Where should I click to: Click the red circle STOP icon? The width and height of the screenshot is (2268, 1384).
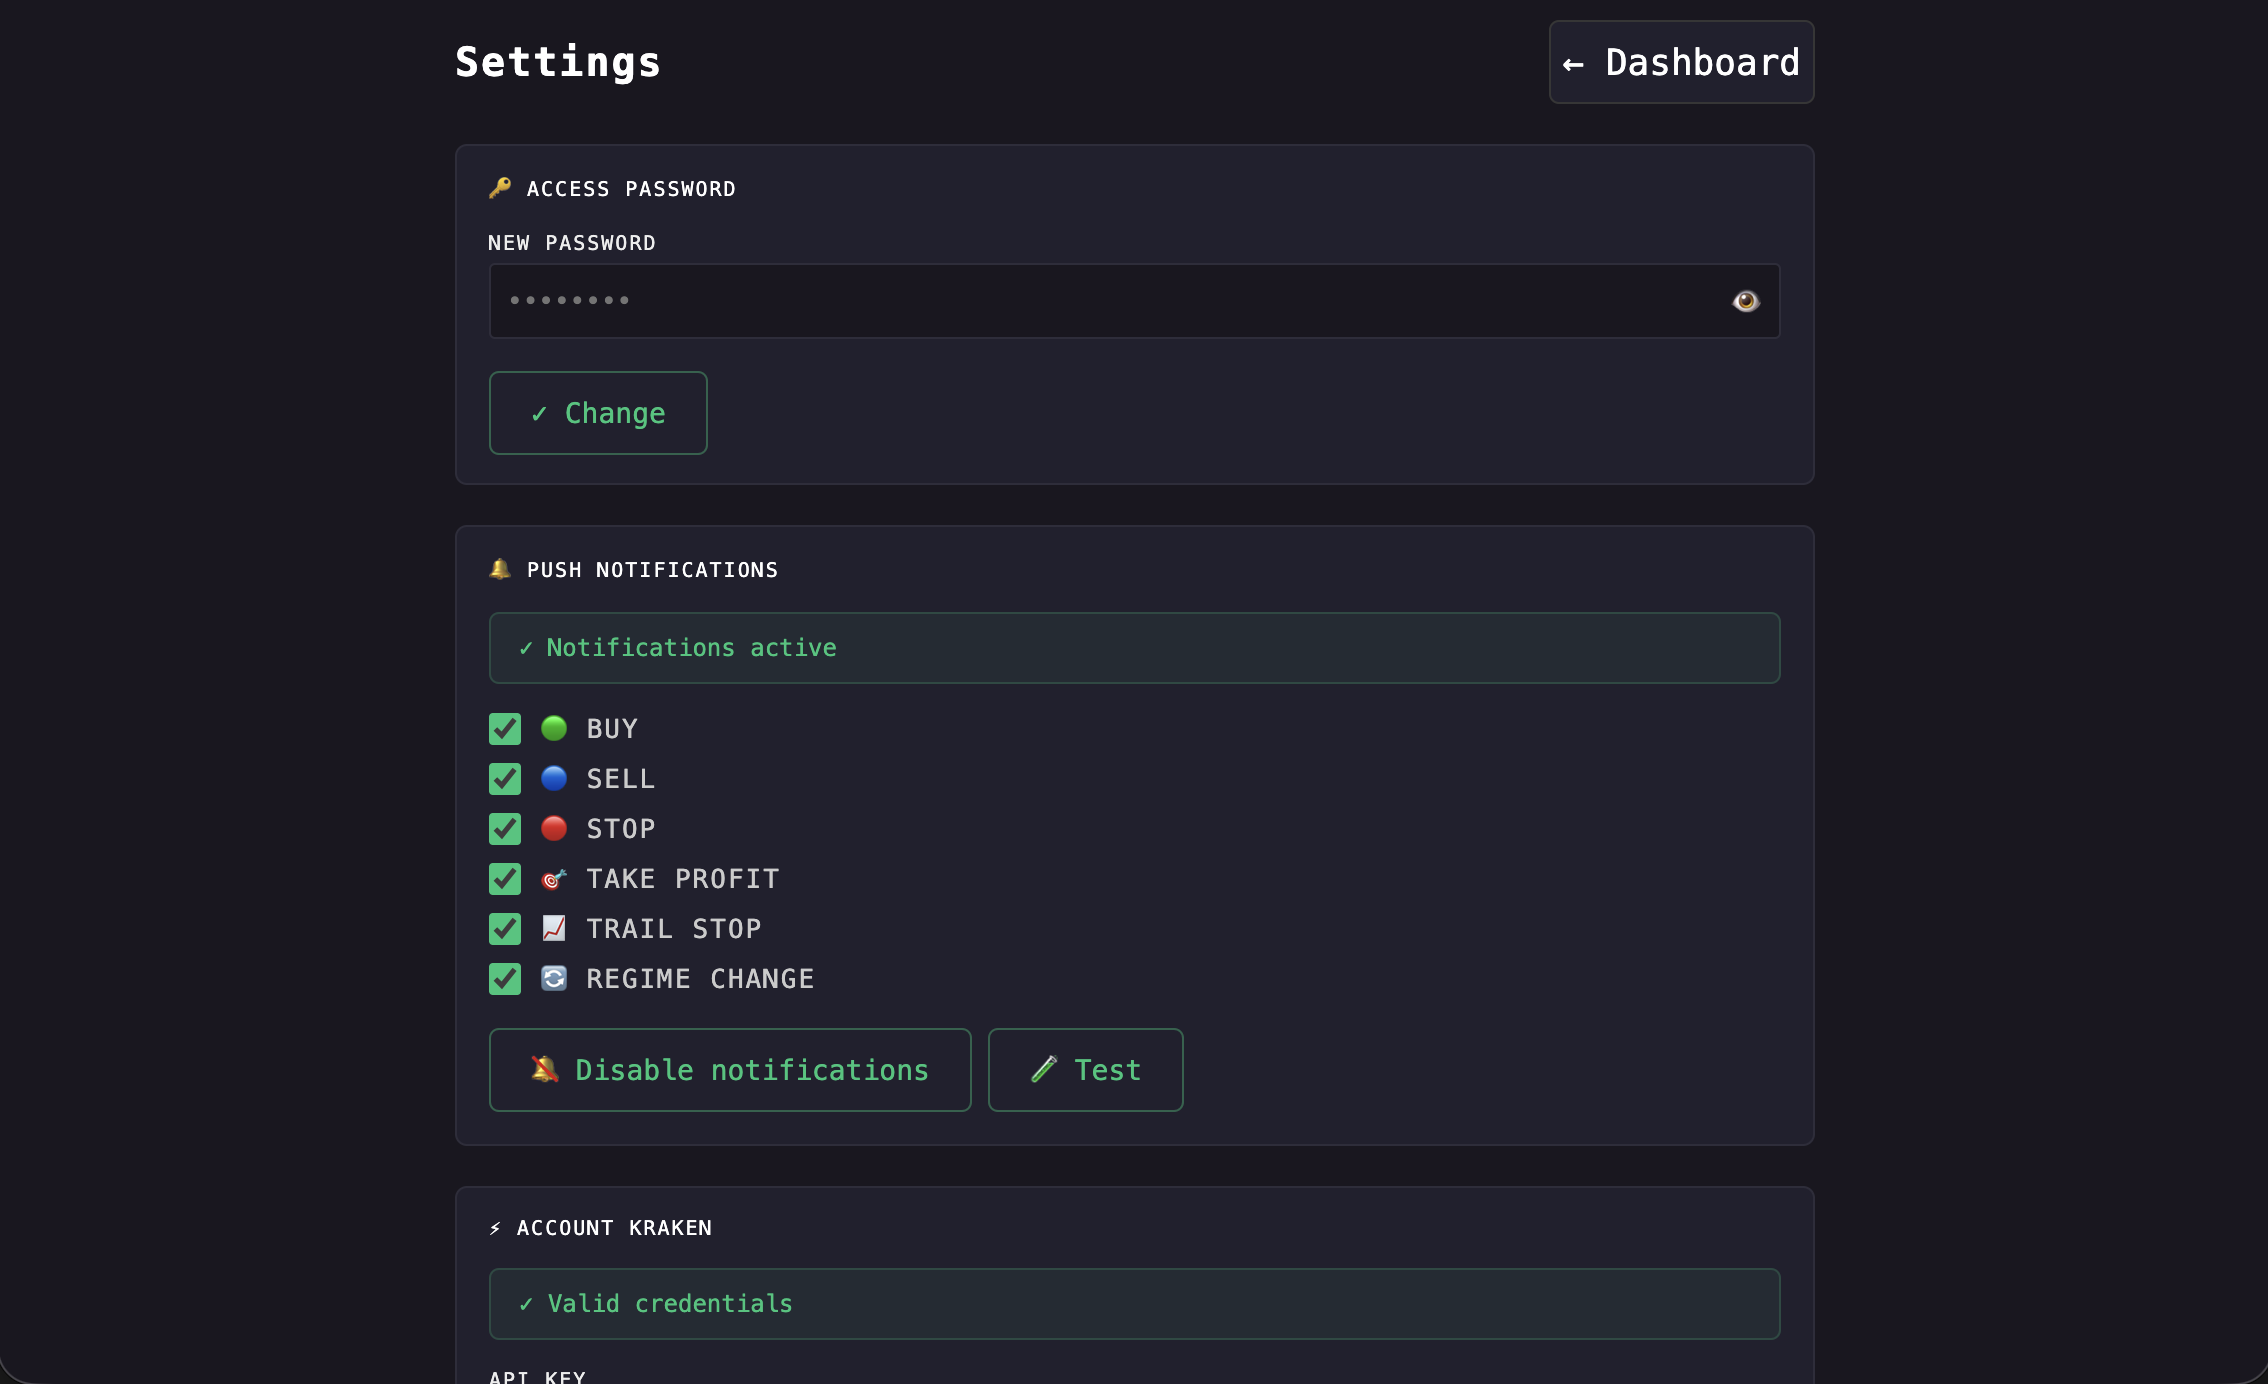point(554,828)
